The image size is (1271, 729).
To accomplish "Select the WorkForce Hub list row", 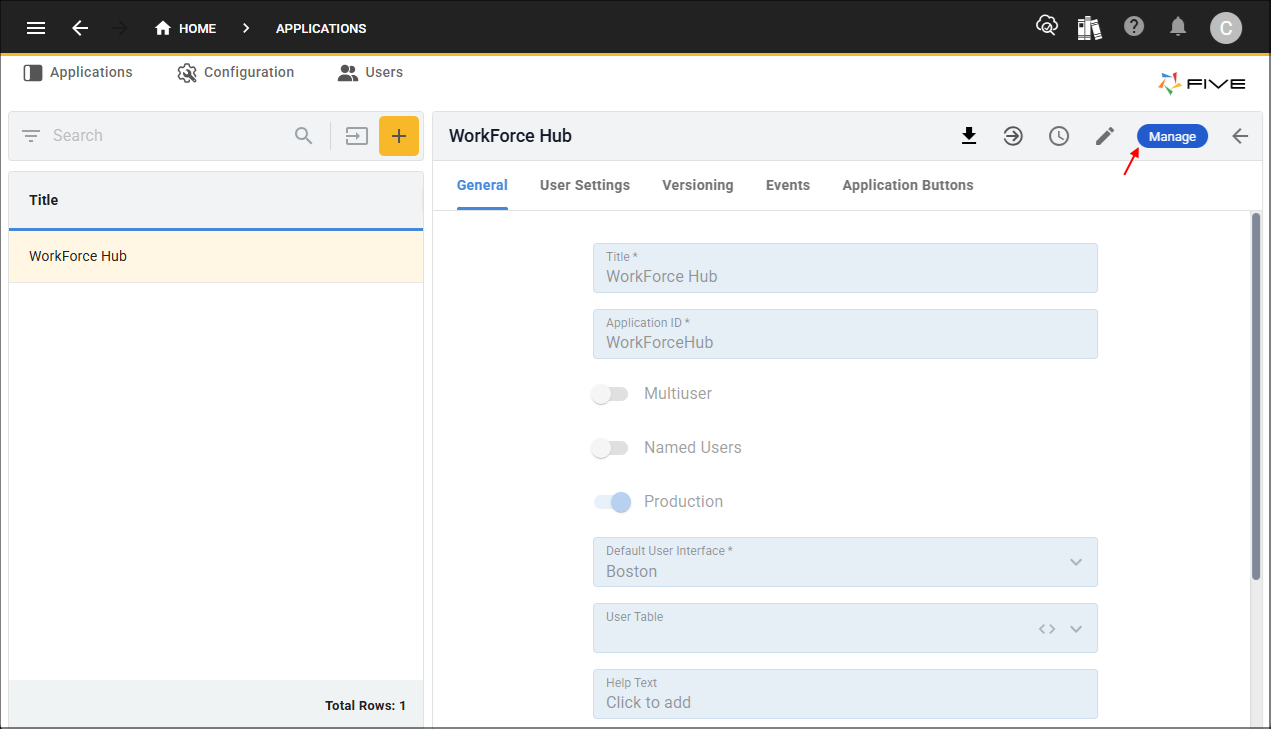I will pyautogui.click(x=216, y=256).
